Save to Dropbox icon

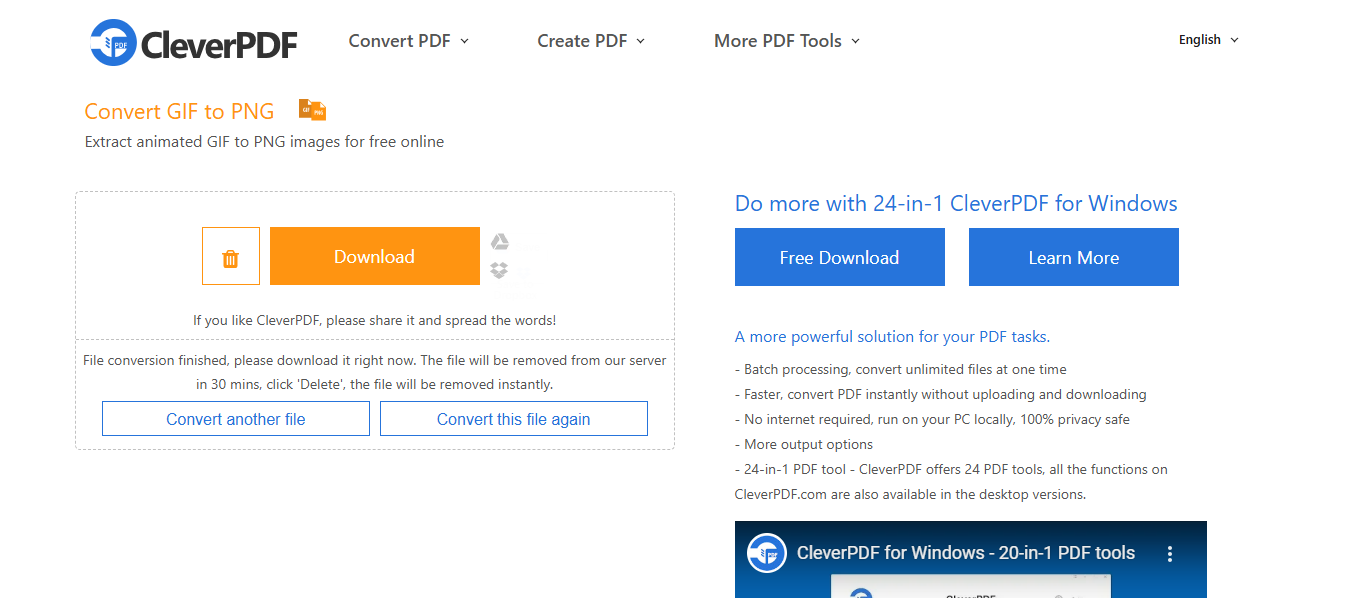point(499,270)
